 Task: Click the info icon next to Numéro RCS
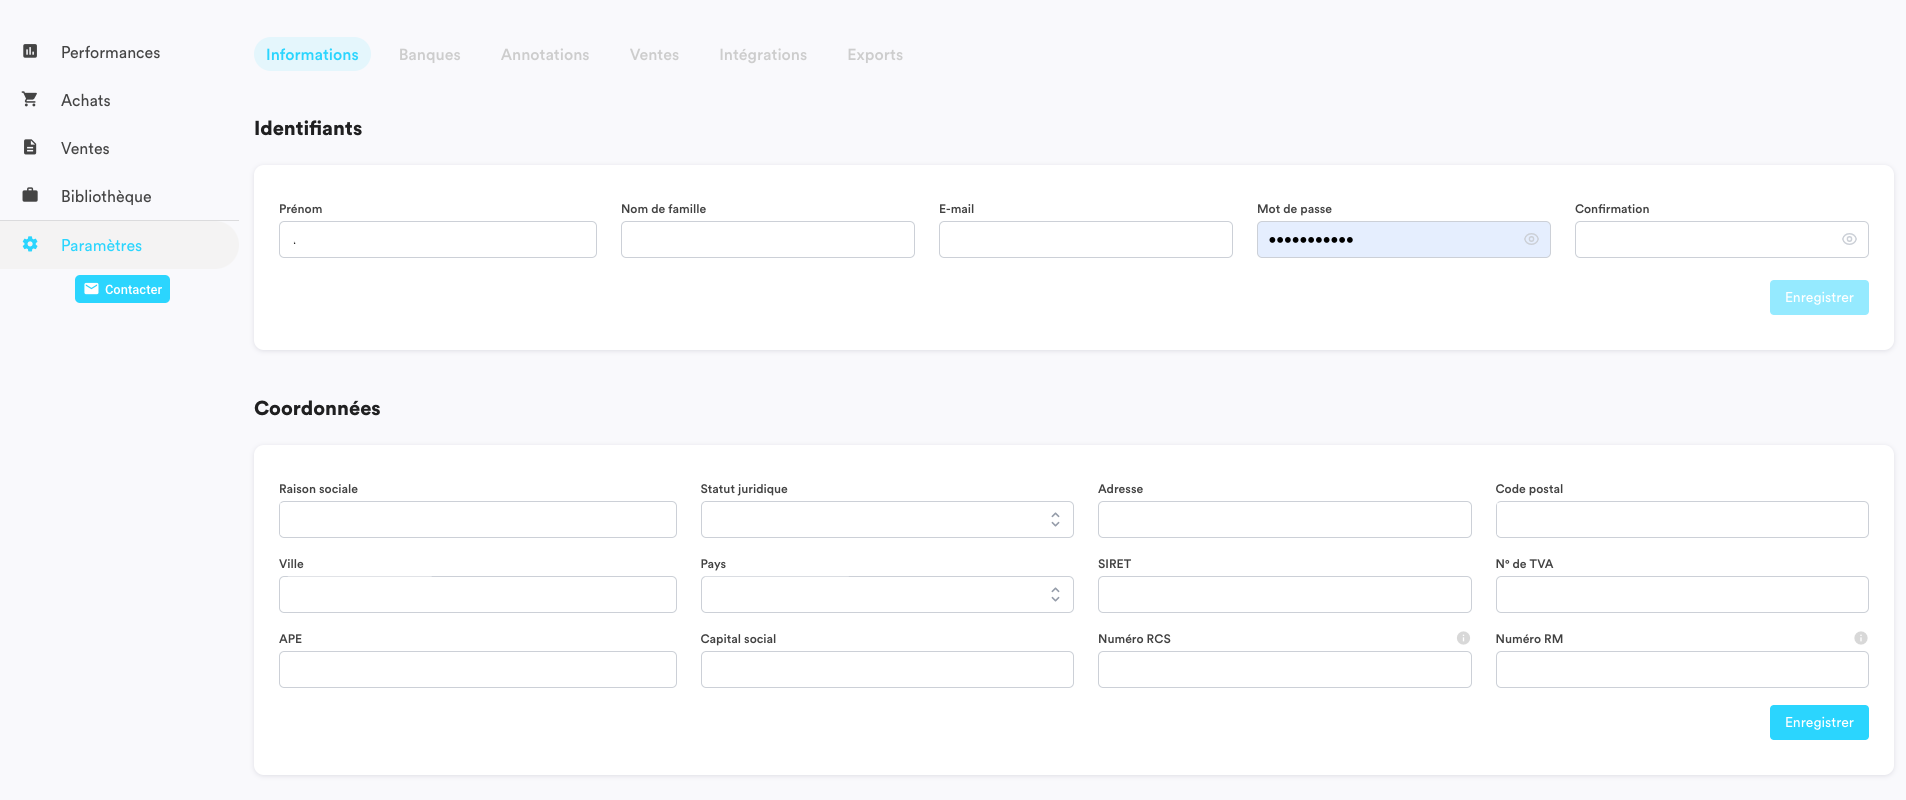coord(1463,638)
